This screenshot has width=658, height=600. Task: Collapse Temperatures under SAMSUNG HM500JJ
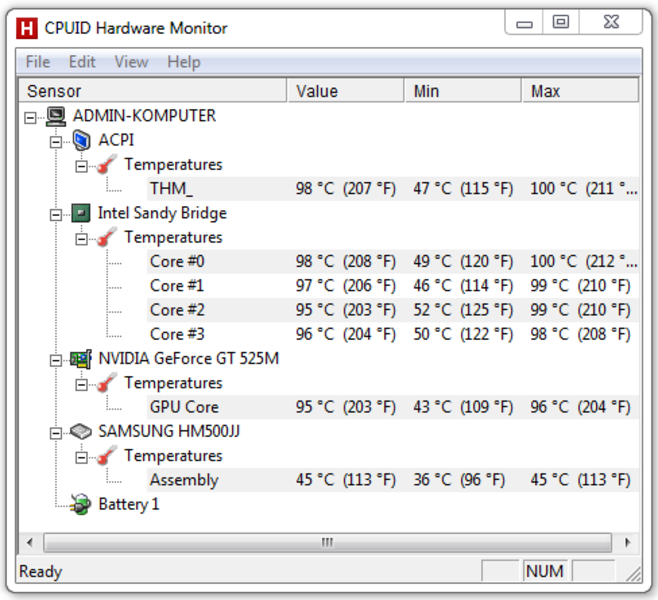click(81, 457)
